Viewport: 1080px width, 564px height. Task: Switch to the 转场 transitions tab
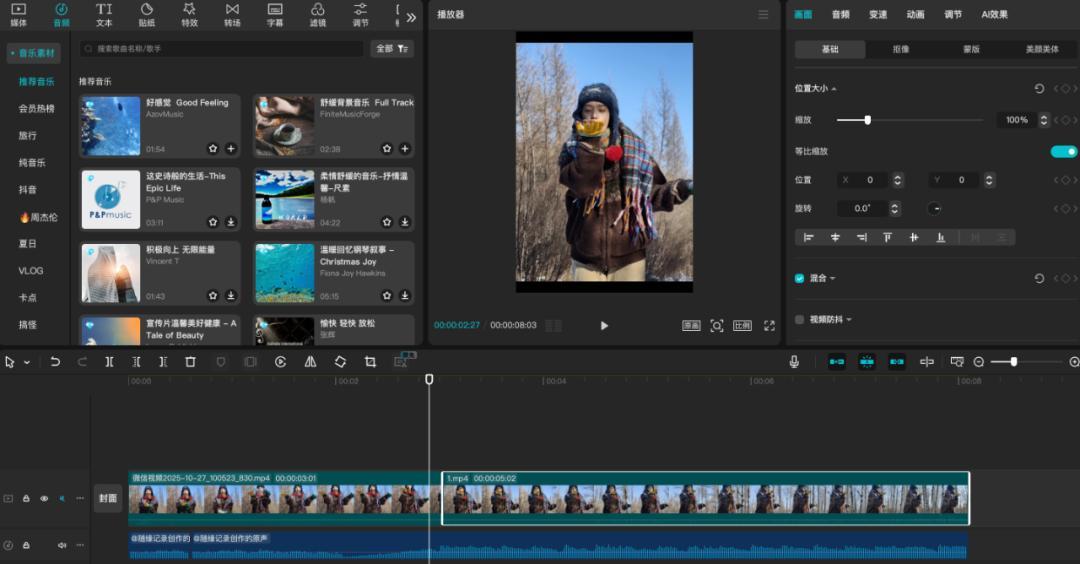(x=232, y=15)
